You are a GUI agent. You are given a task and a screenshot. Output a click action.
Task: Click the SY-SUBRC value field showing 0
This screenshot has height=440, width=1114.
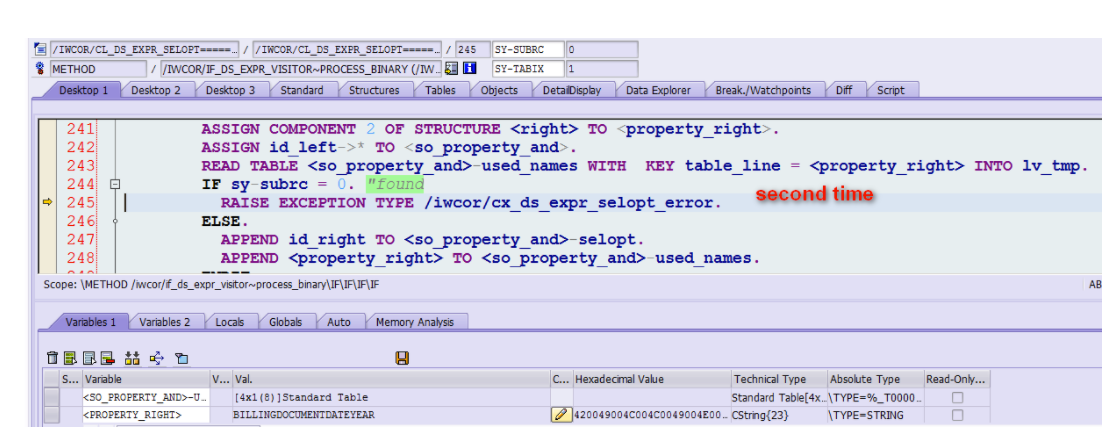point(602,50)
